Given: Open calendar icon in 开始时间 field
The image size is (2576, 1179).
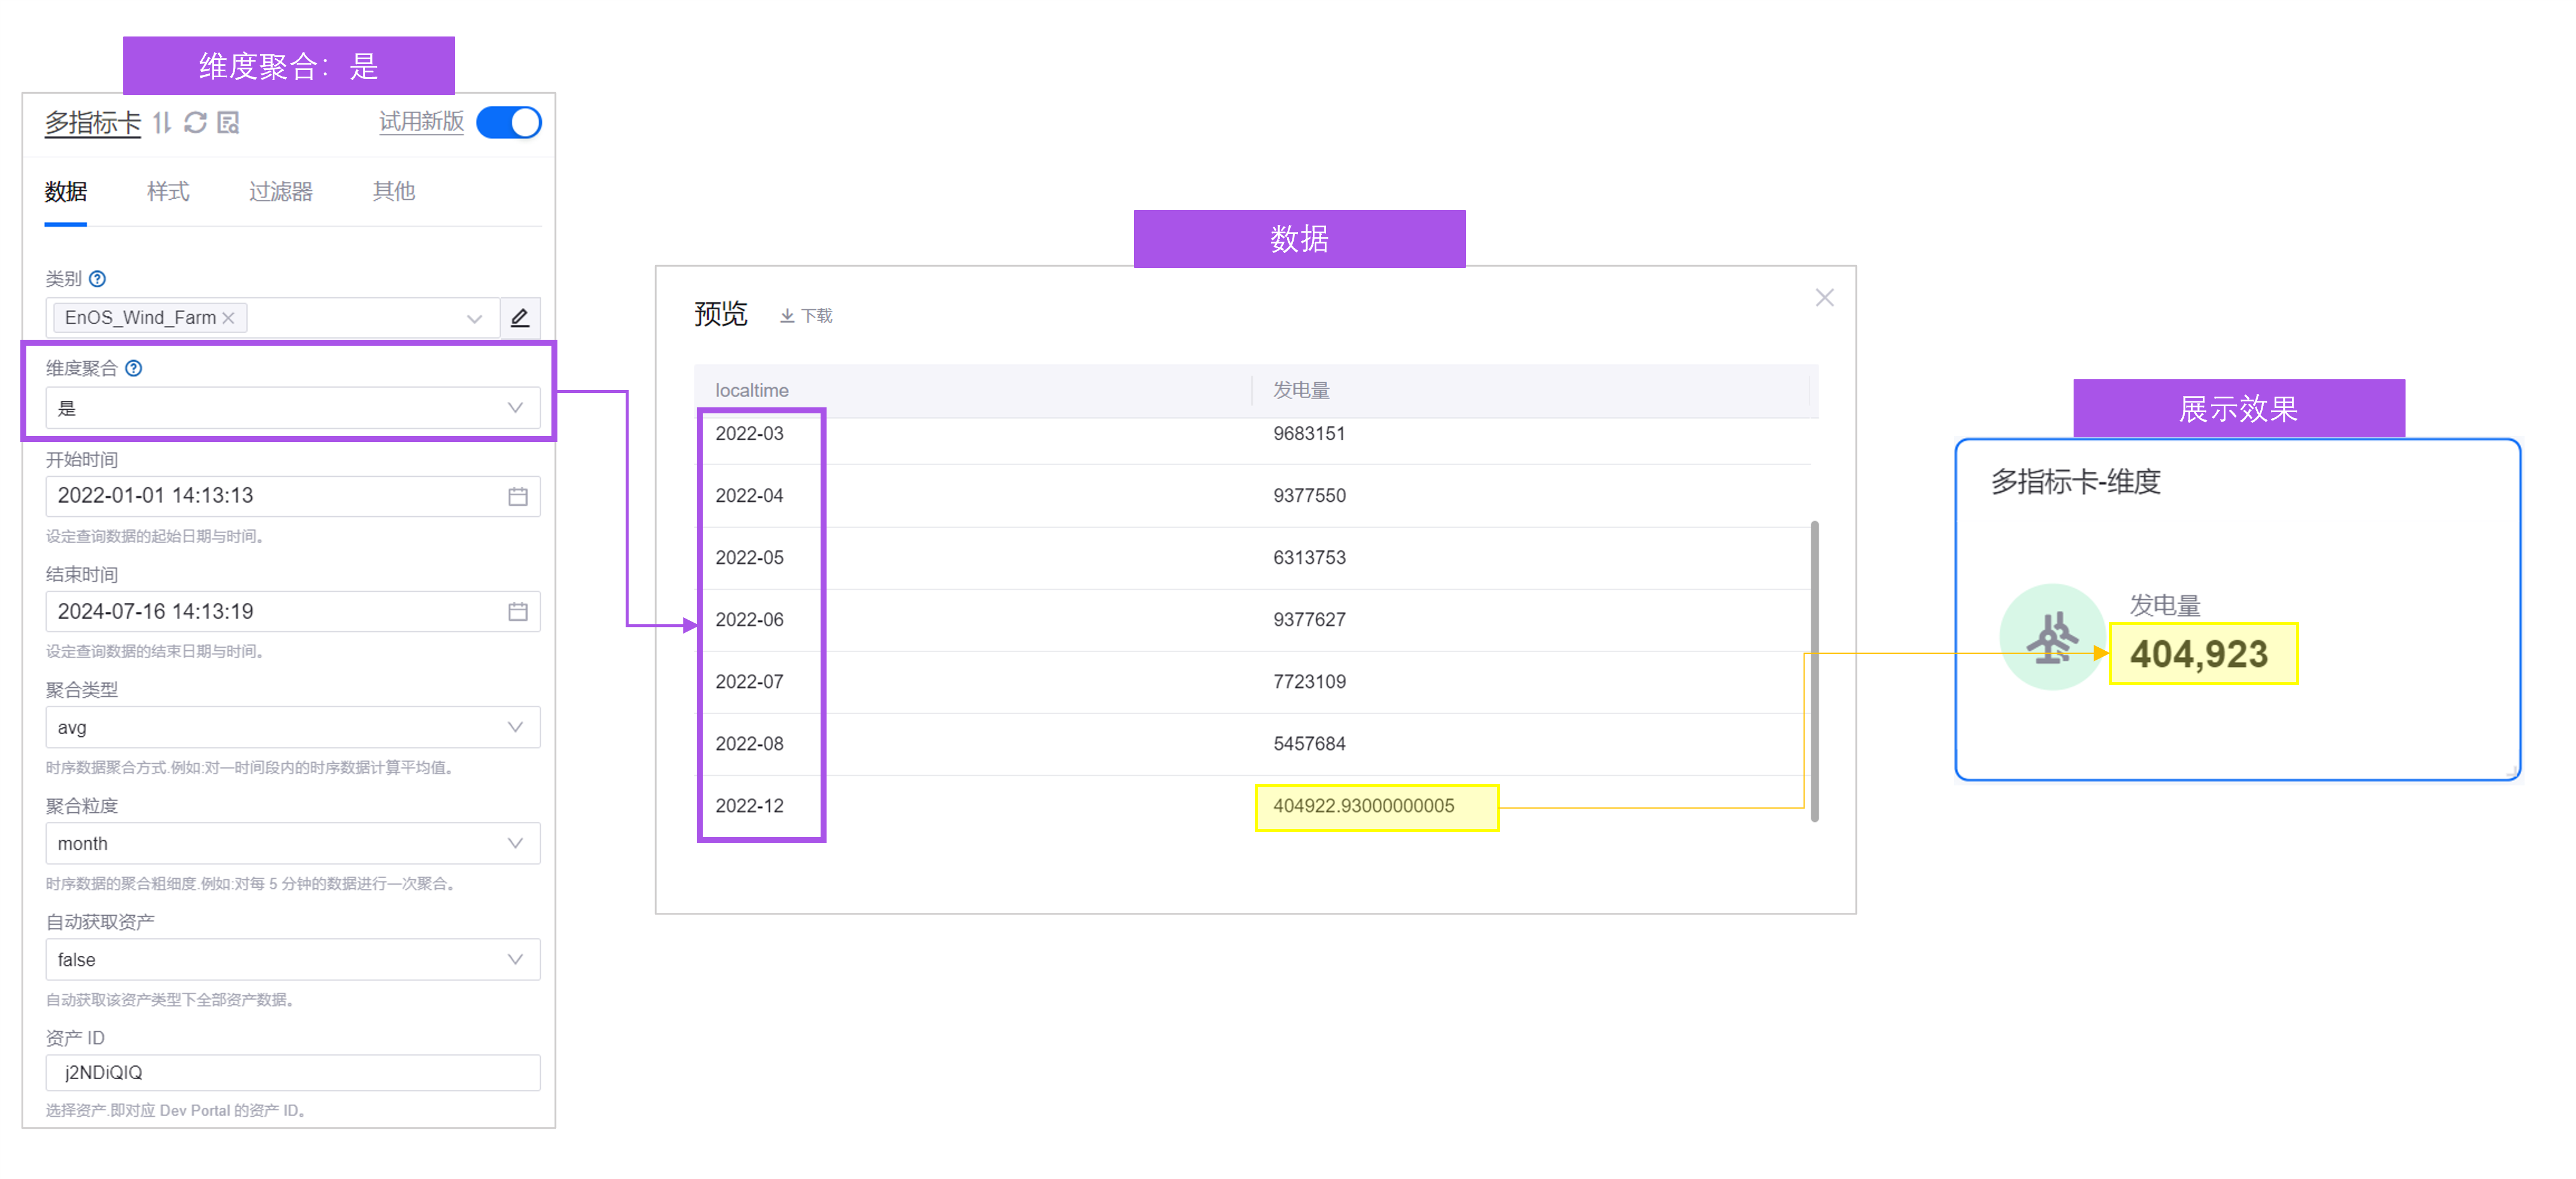Looking at the screenshot, I should [517, 496].
